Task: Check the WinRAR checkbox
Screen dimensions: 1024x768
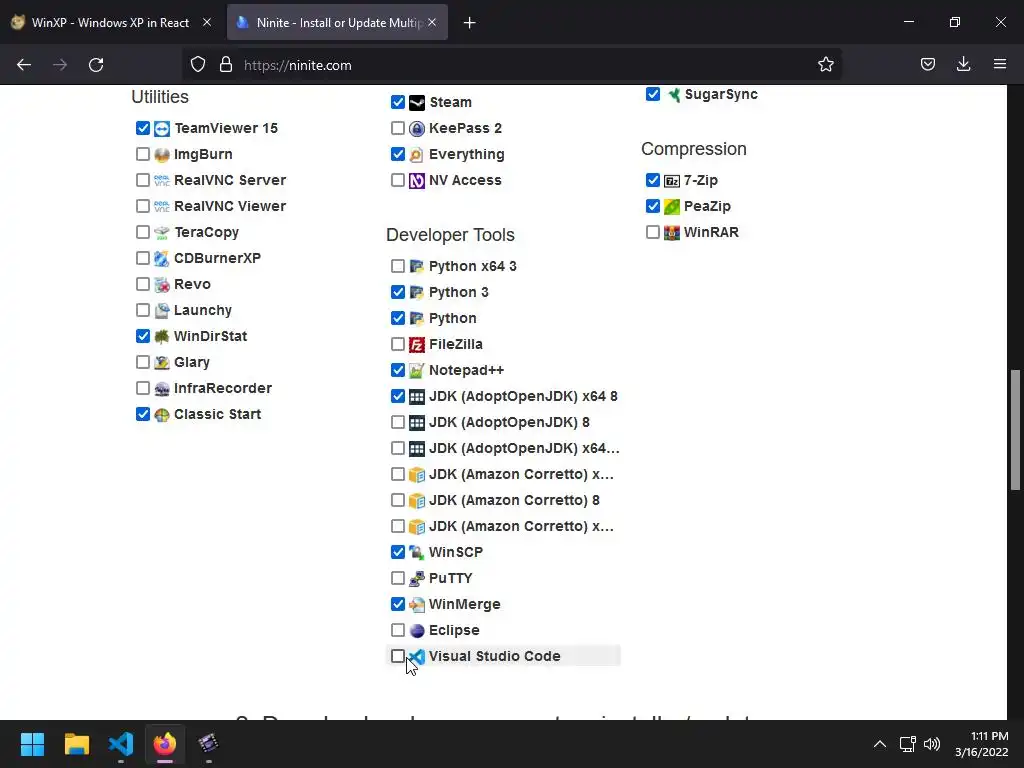Action: (652, 232)
